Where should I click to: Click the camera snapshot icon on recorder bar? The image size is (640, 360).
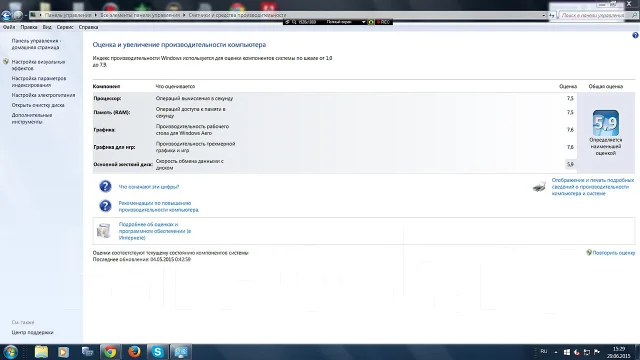[x=371, y=22]
